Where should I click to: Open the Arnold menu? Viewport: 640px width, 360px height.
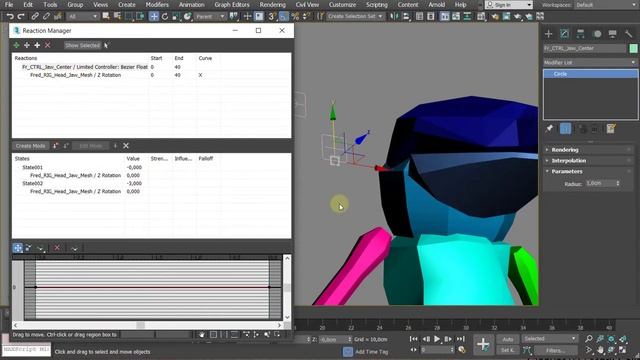pos(437,5)
